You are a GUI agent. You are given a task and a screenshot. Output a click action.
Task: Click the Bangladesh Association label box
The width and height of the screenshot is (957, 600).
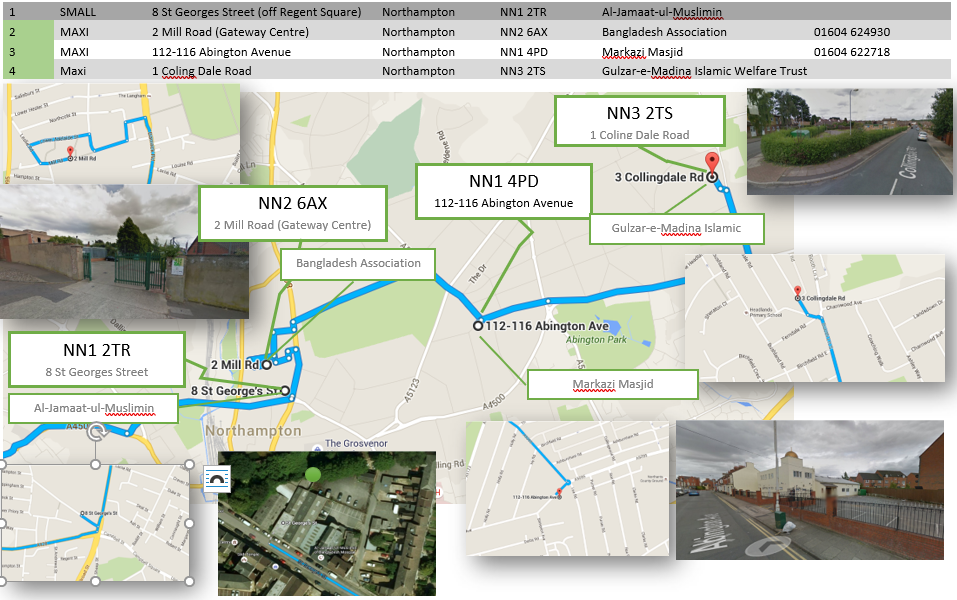tap(358, 264)
